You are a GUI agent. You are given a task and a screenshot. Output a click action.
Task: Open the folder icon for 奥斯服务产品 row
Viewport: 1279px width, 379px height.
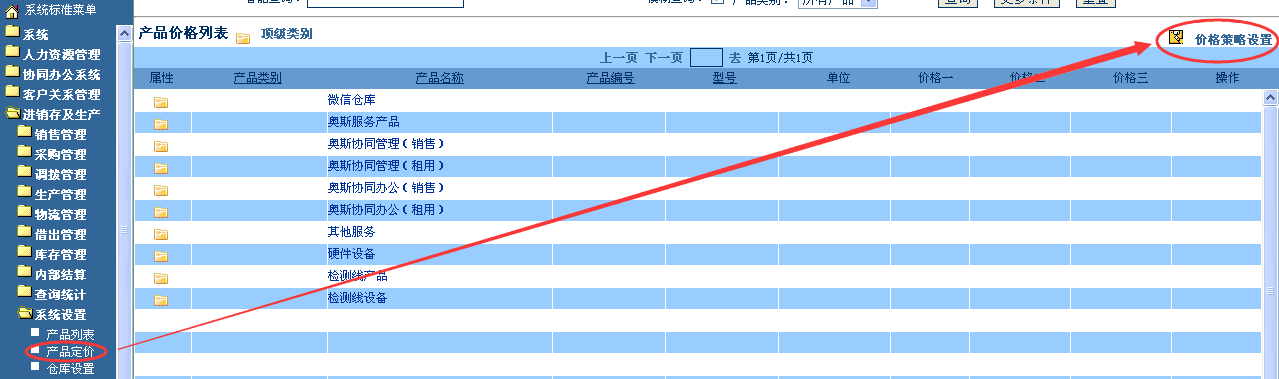coord(161,124)
